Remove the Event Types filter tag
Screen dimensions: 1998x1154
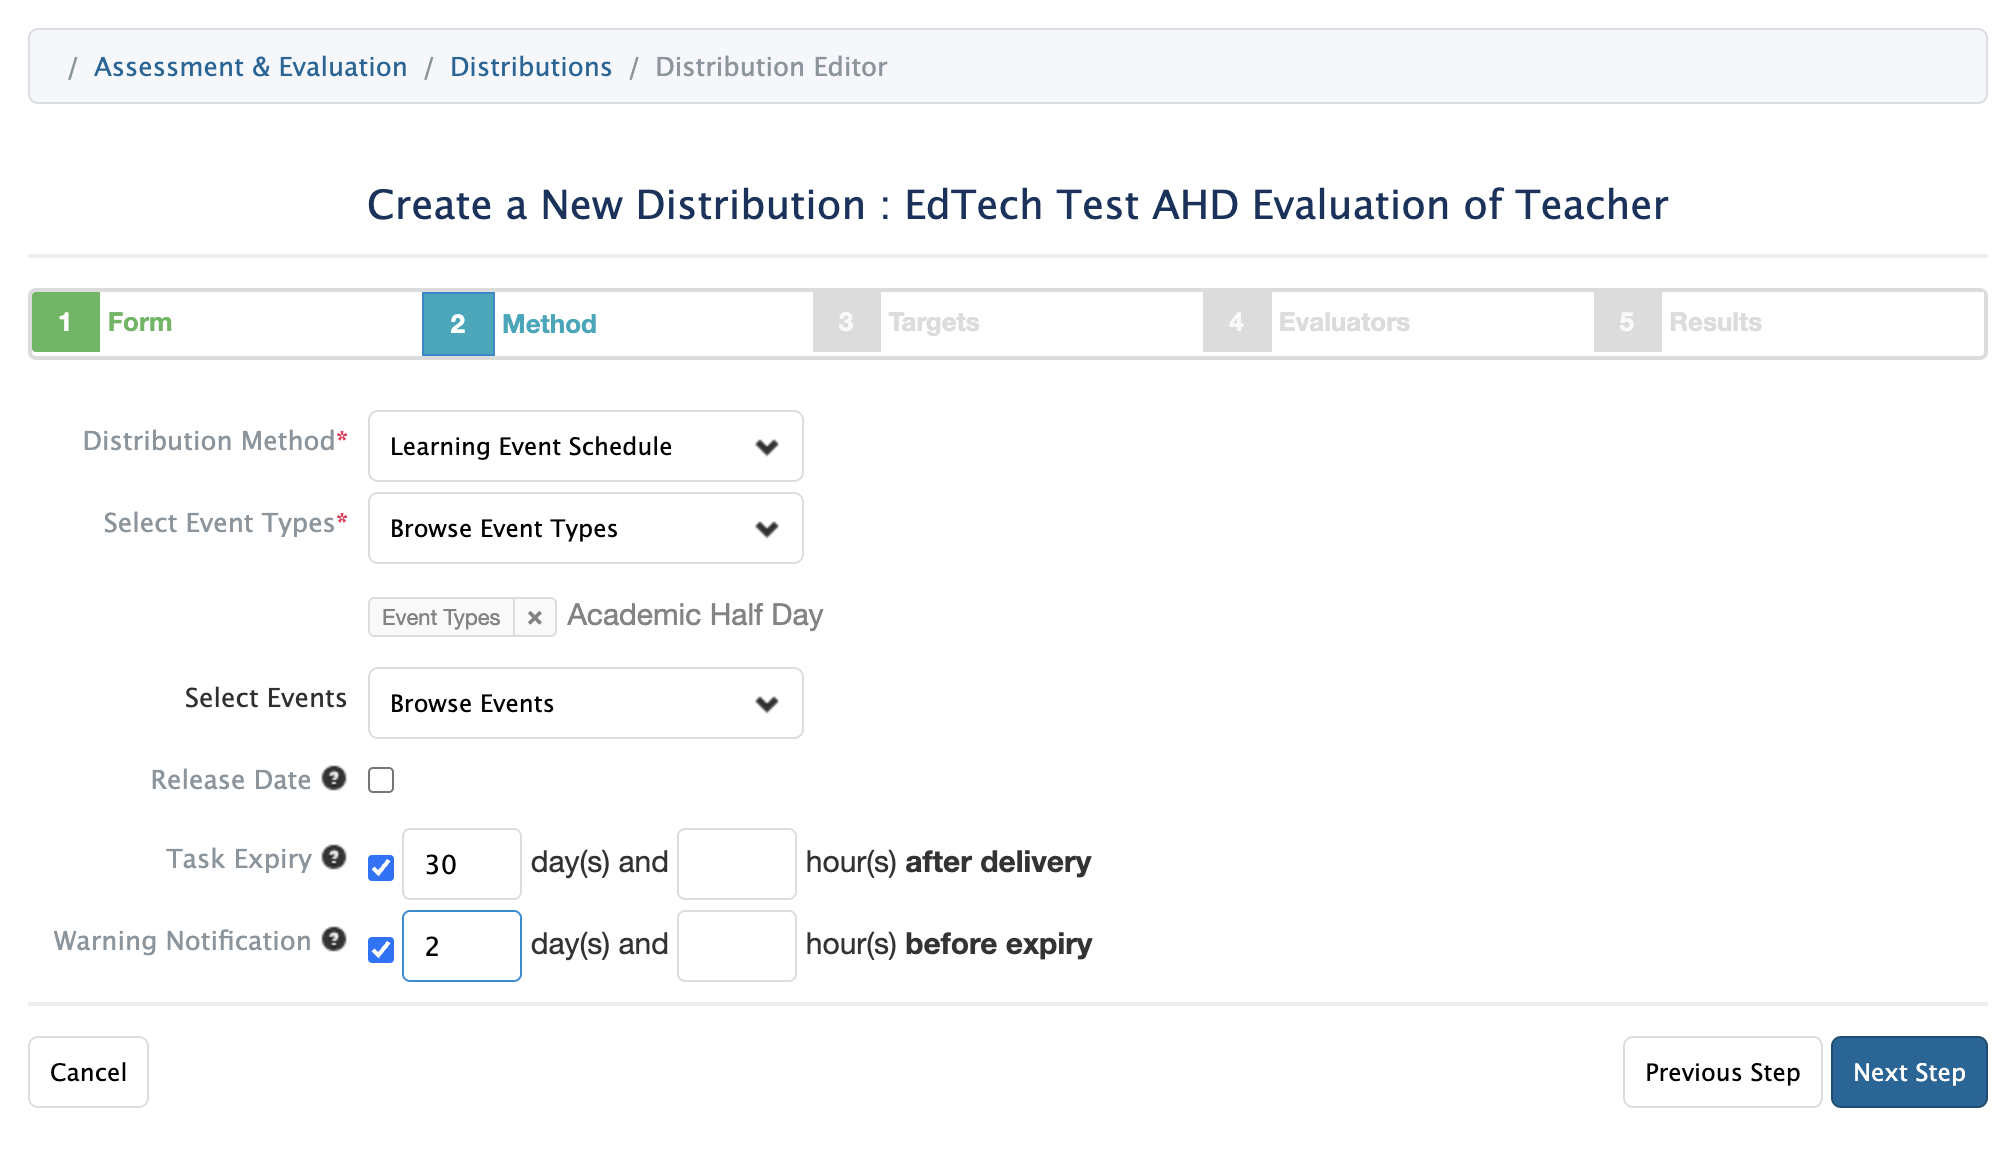tap(535, 617)
